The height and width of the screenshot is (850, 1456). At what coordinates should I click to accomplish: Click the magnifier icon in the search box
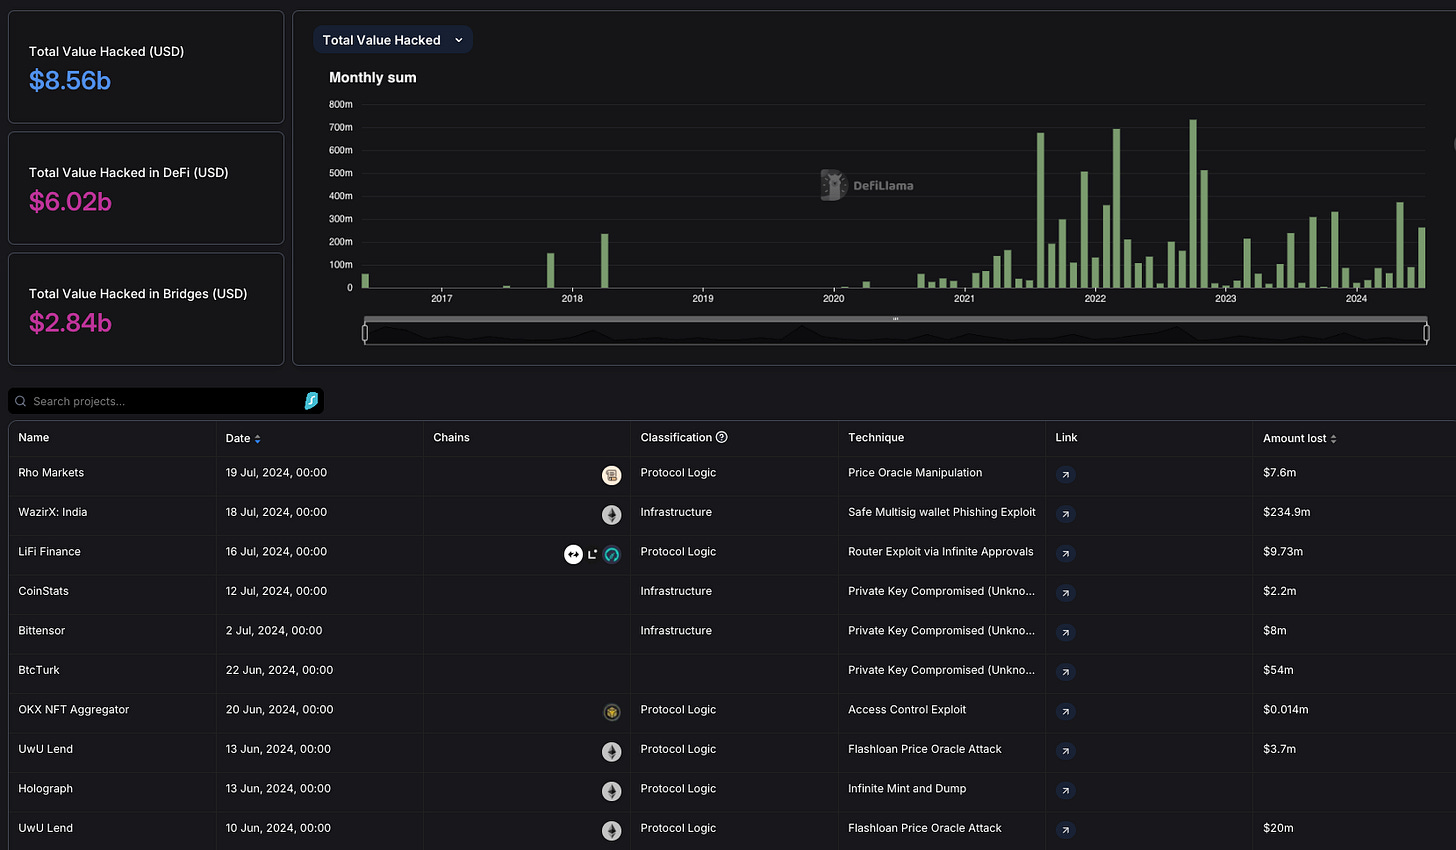20,401
